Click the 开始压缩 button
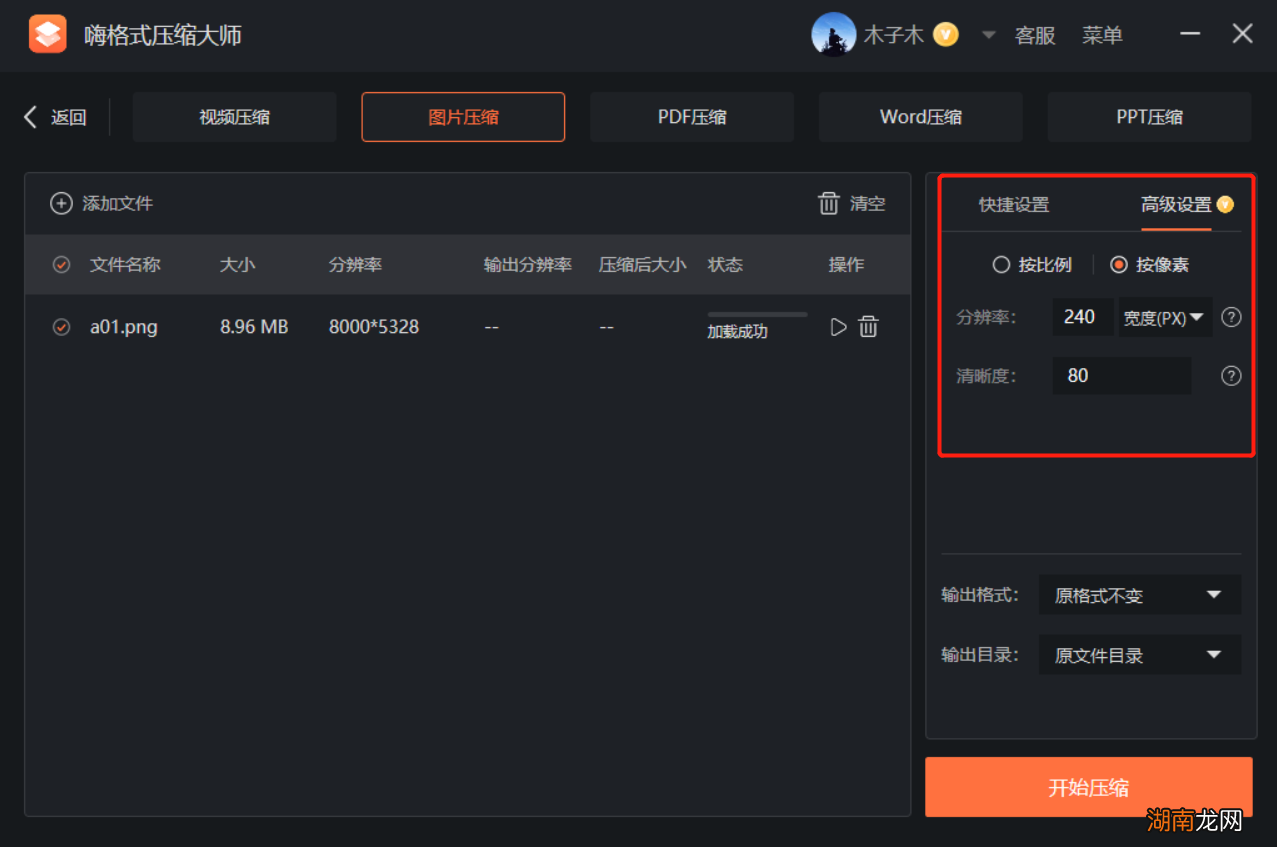This screenshot has height=847, width=1277. click(x=1089, y=787)
